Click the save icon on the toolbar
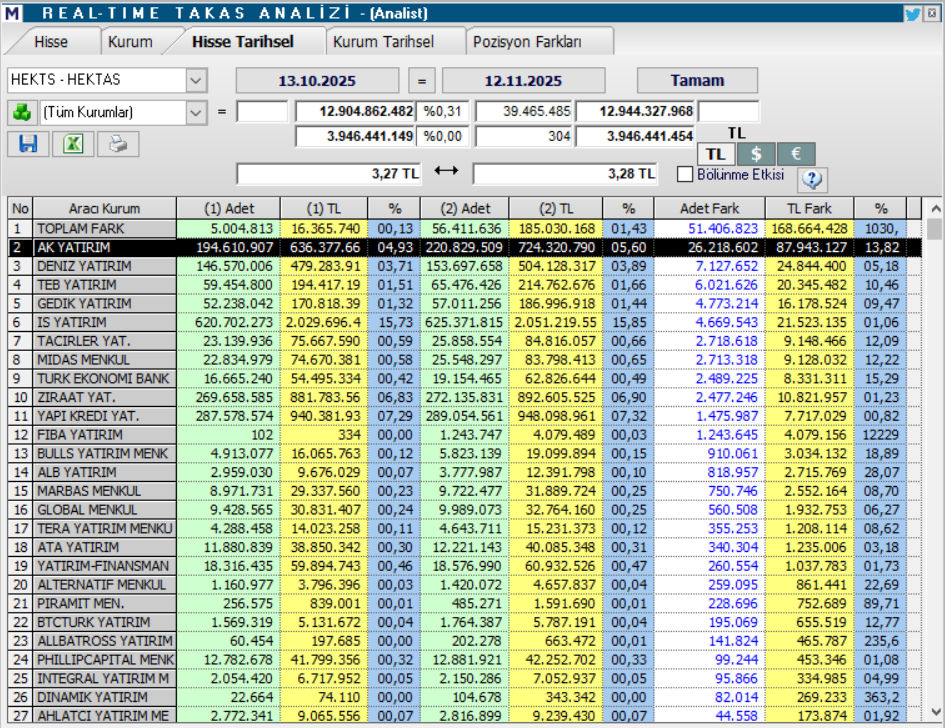945x728 pixels. 28,144
